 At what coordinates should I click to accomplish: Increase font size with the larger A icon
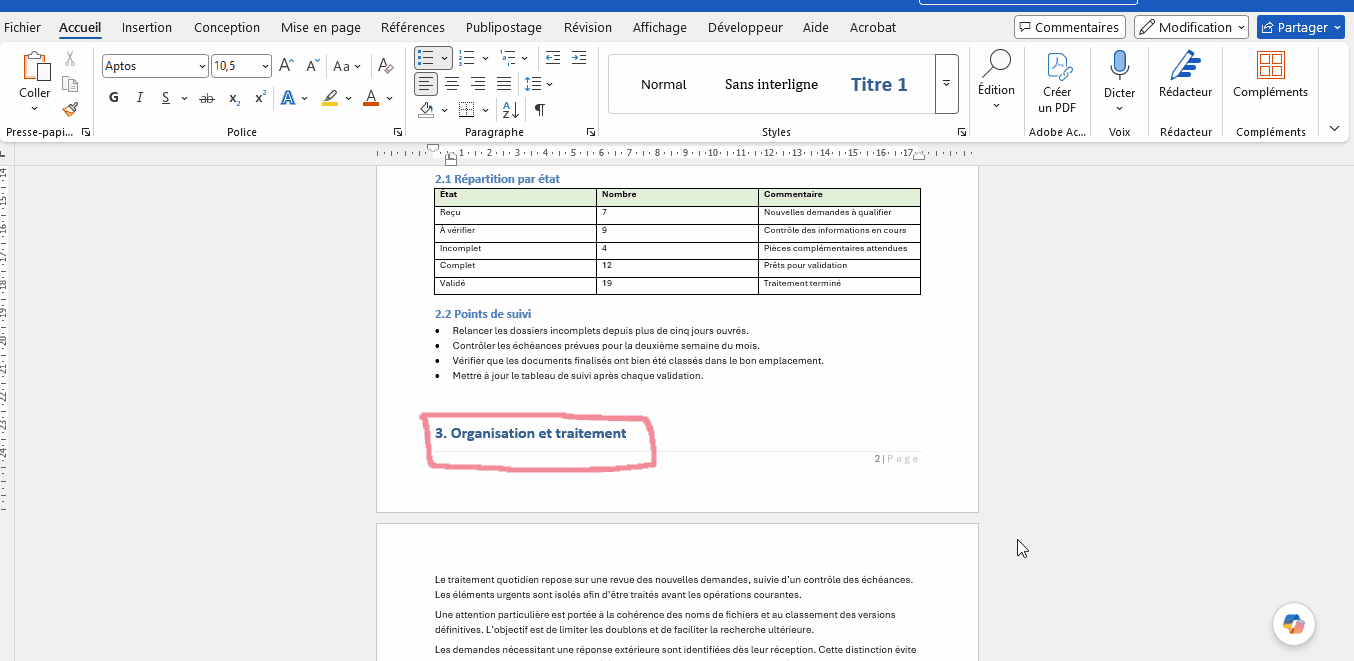click(x=286, y=66)
